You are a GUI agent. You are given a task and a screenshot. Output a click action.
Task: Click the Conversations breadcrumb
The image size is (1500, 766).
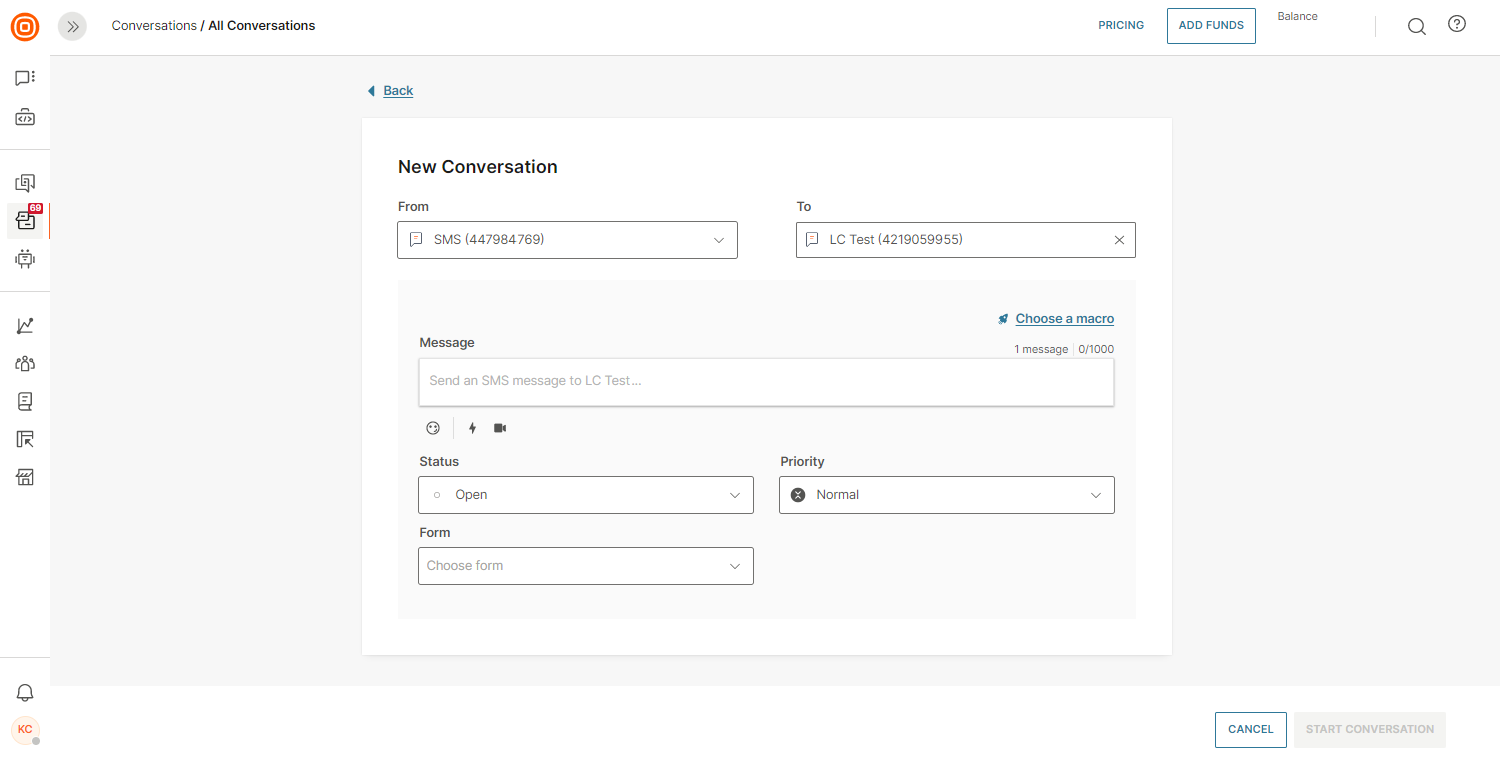coord(154,26)
